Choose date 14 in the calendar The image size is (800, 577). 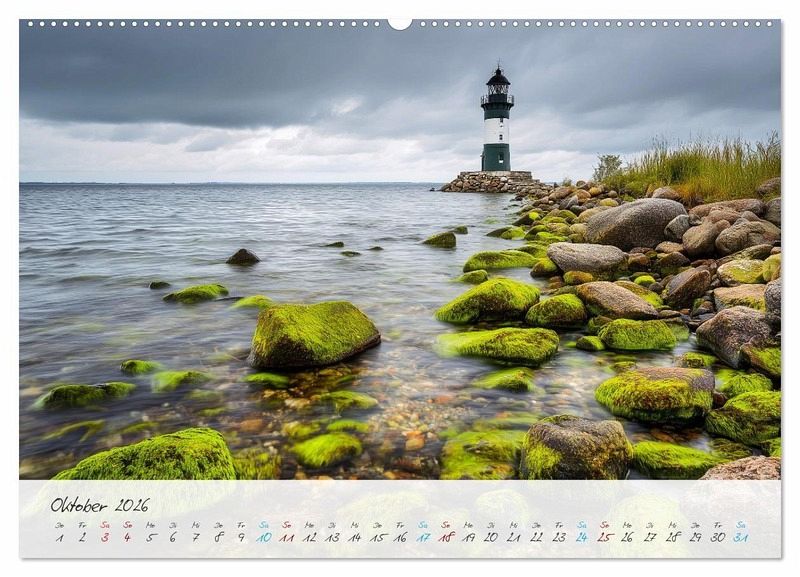click(355, 537)
